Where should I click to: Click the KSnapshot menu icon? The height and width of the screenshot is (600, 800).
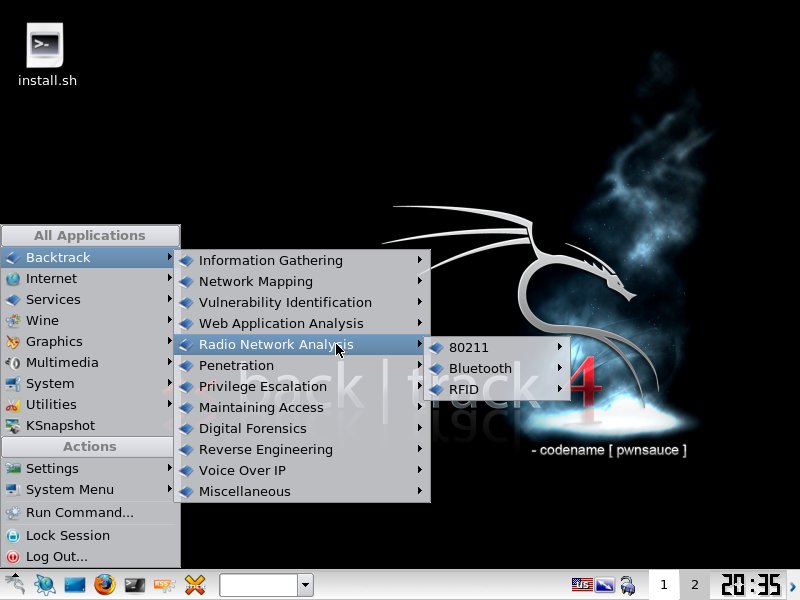tap(13, 426)
